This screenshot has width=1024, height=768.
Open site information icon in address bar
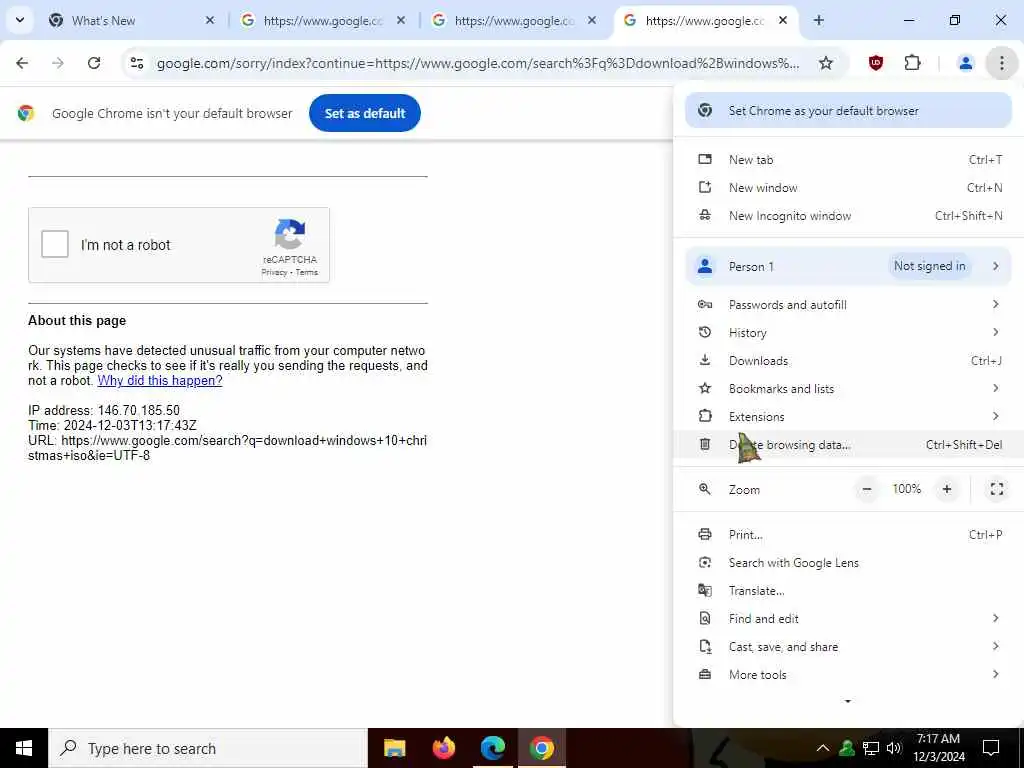click(x=136, y=63)
